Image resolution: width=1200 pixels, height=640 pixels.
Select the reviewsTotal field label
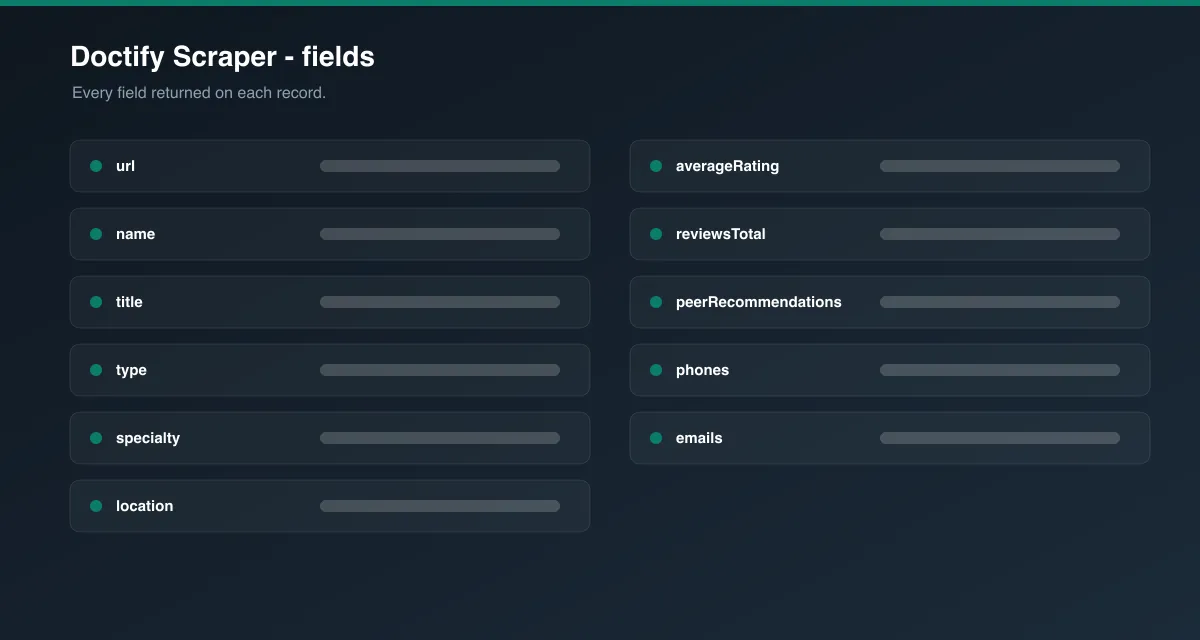[721, 234]
